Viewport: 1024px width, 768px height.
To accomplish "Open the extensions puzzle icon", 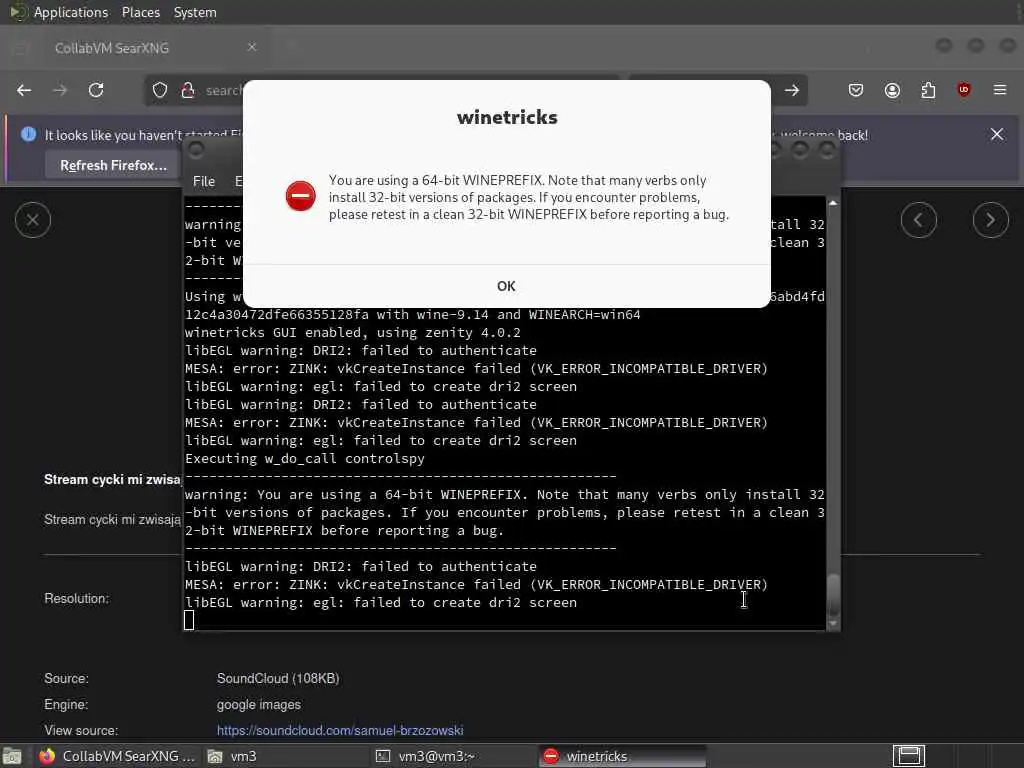I will coord(928,90).
